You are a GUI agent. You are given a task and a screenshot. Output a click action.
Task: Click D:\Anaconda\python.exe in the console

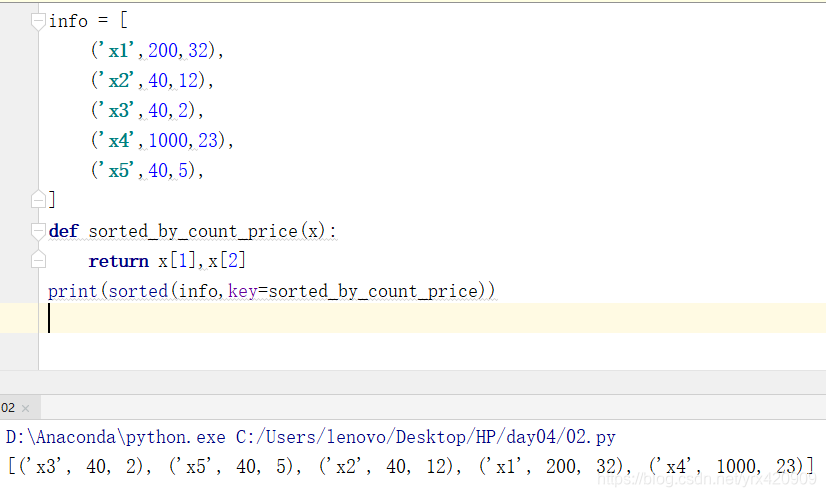[x=115, y=437]
